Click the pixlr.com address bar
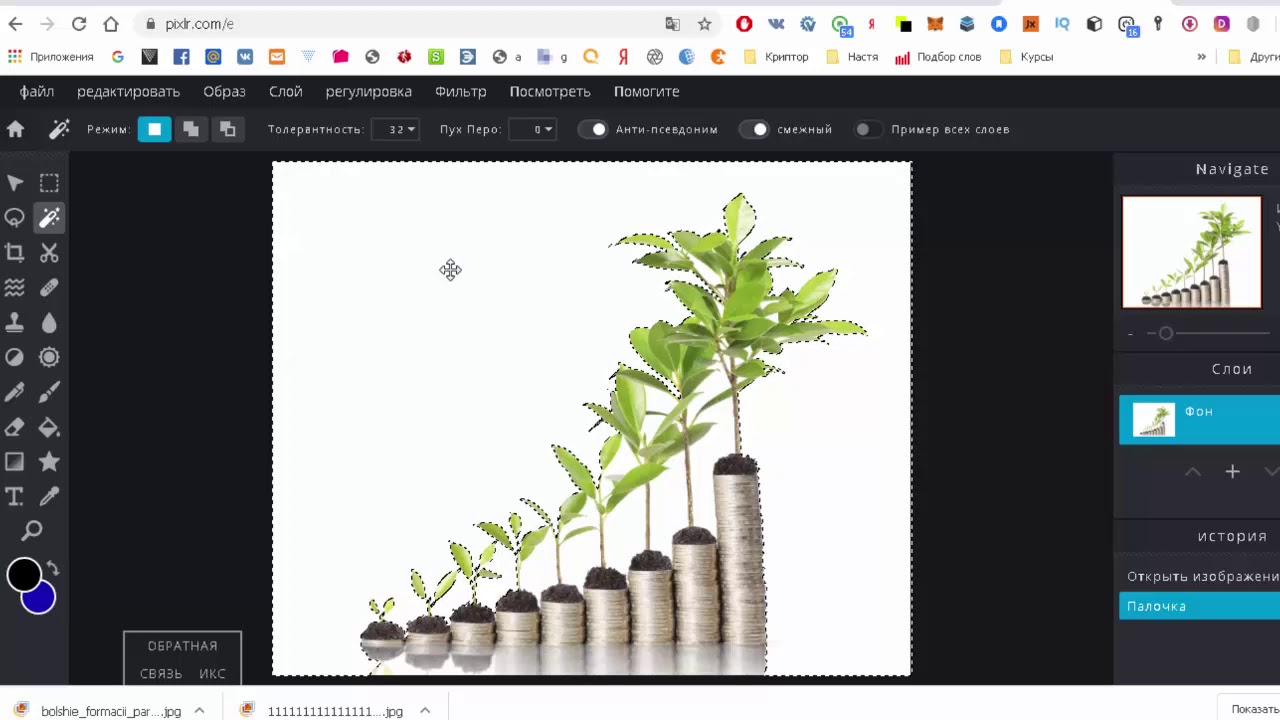The width and height of the screenshot is (1280, 720). [400, 24]
